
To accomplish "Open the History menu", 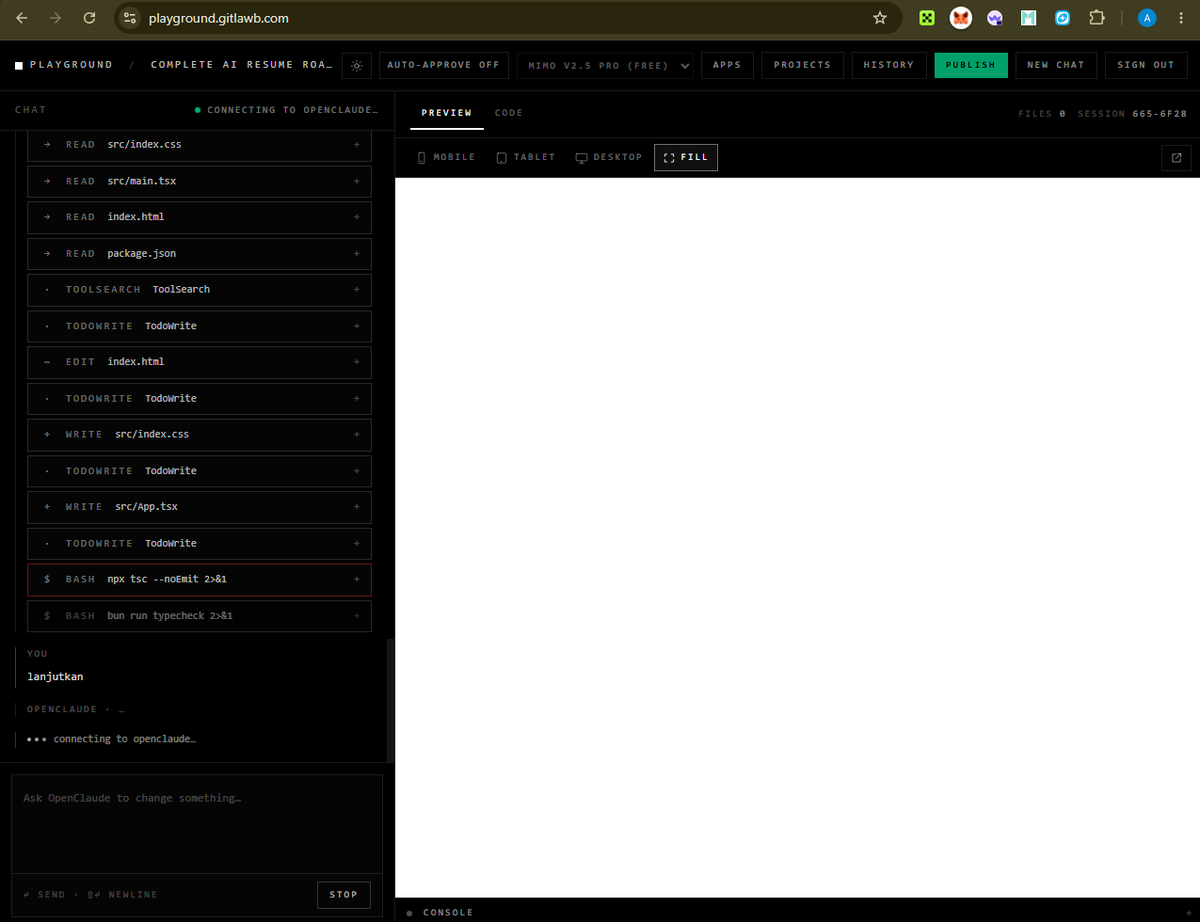I will pyautogui.click(x=889, y=65).
